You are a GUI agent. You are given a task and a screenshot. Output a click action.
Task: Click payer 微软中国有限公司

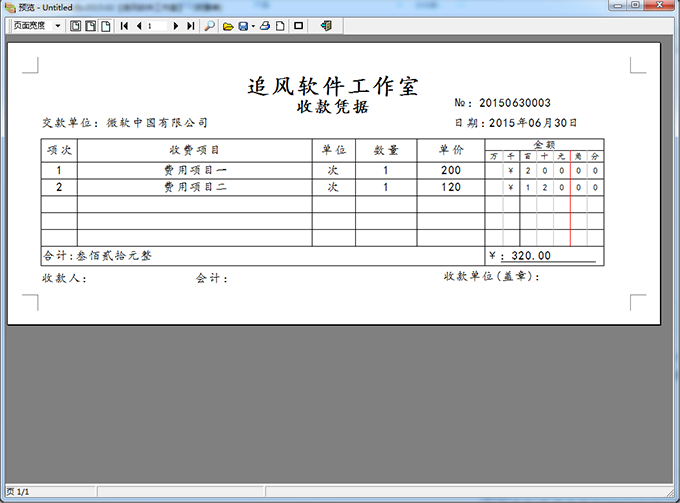(x=157, y=123)
